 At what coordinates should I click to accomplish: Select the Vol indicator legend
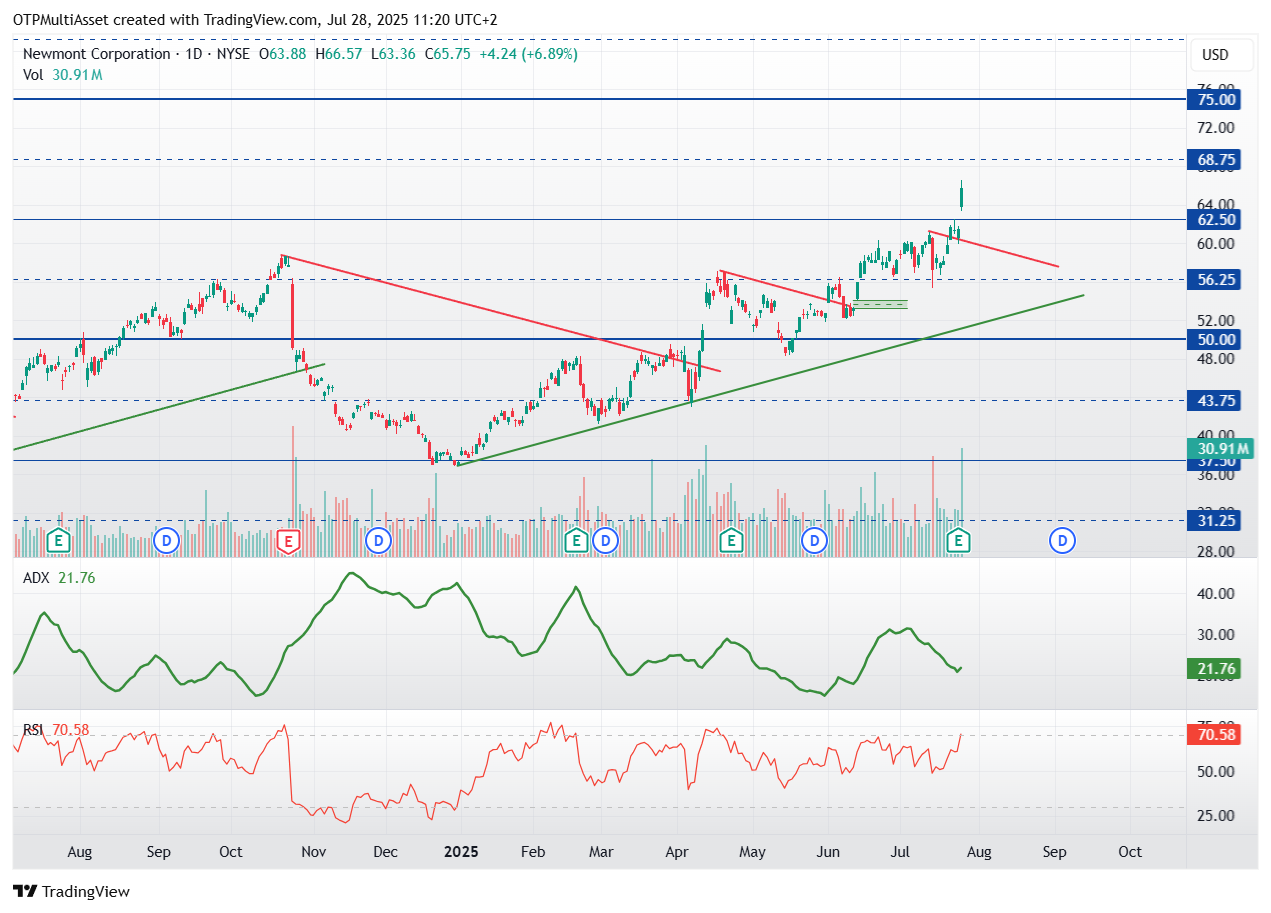pyautogui.click(x=62, y=74)
